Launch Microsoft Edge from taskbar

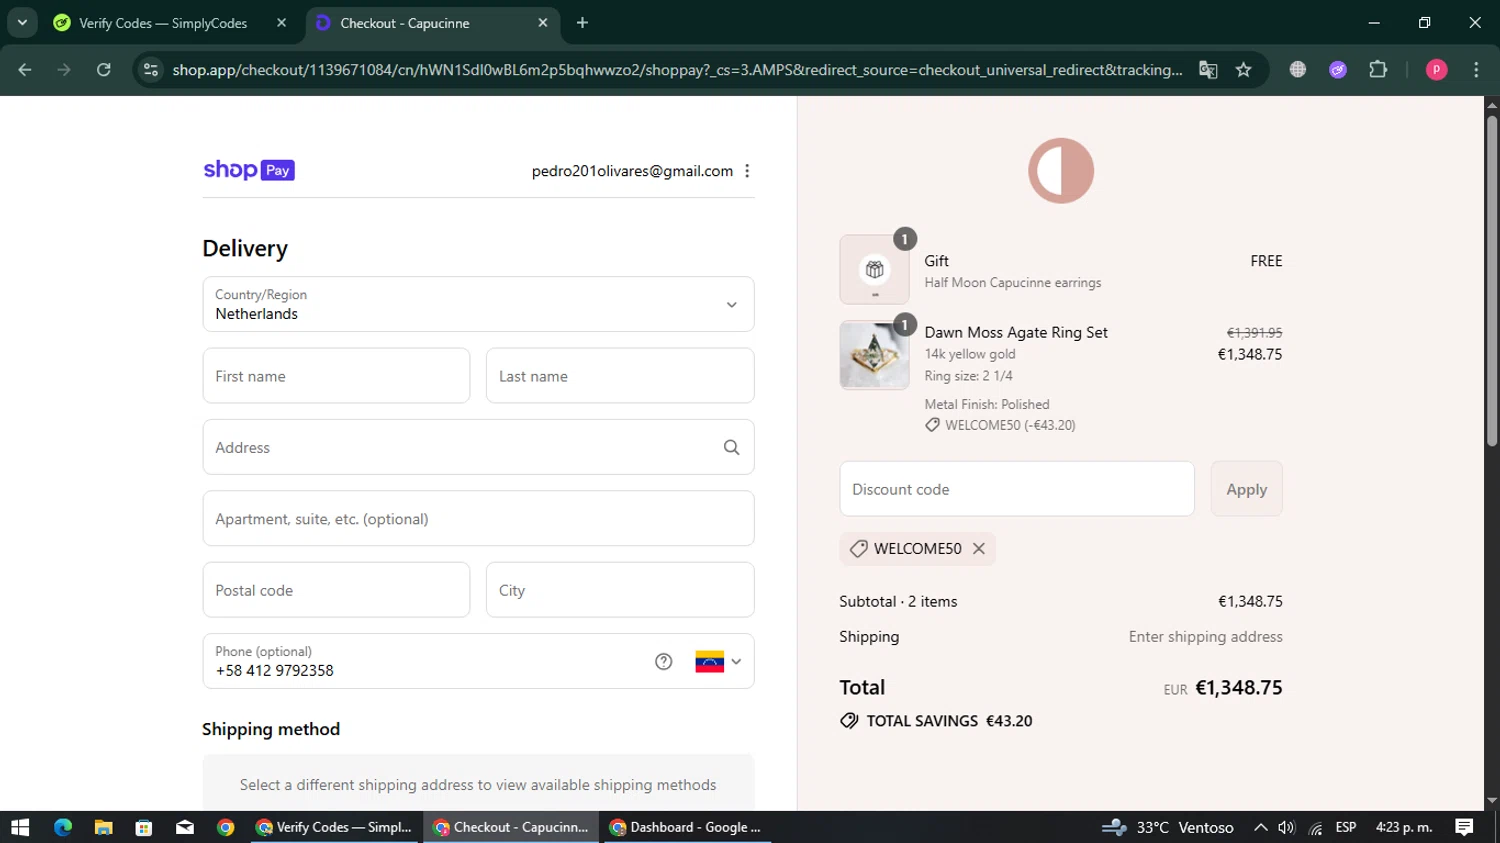(63, 827)
